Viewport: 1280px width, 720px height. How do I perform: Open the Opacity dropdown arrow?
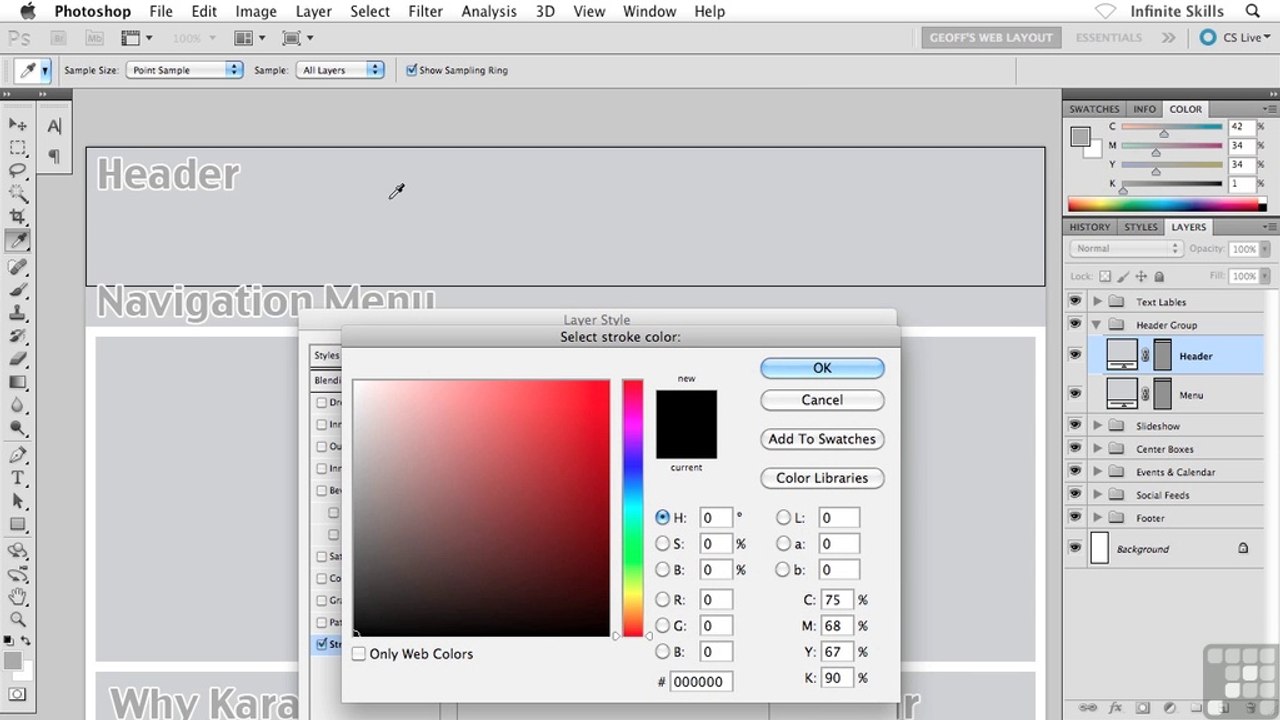[1264, 249]
